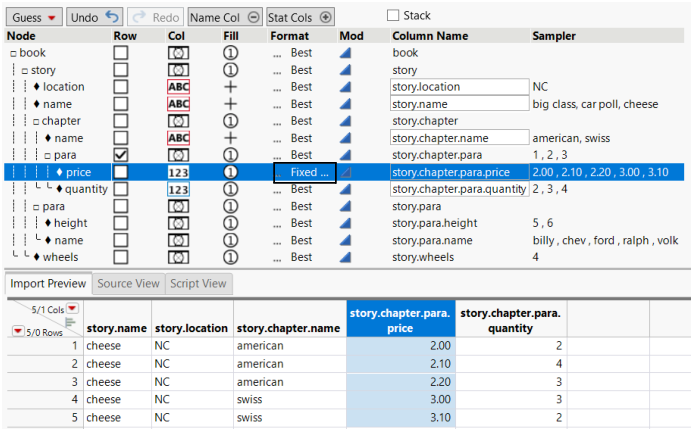Click the ABC icon for chapter name row
The height and width of the screenshot is (431, 693).
178,138
